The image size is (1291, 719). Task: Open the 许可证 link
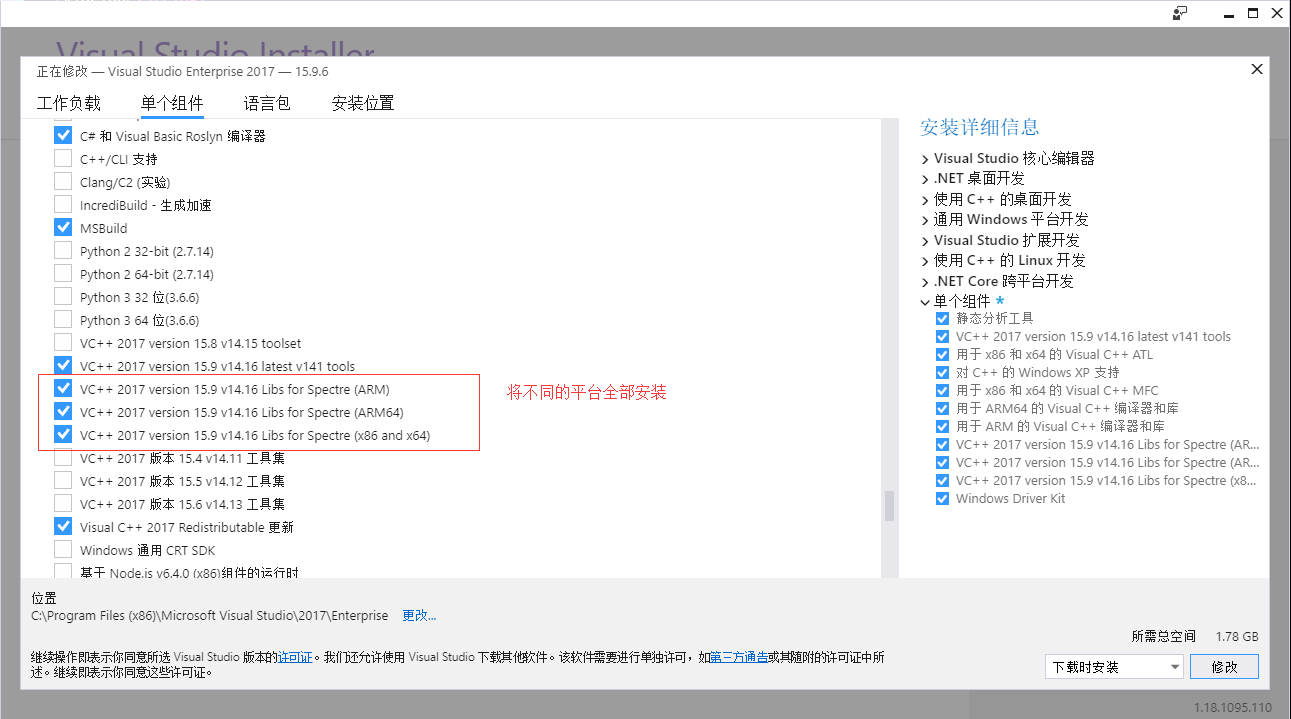point(296,657)
